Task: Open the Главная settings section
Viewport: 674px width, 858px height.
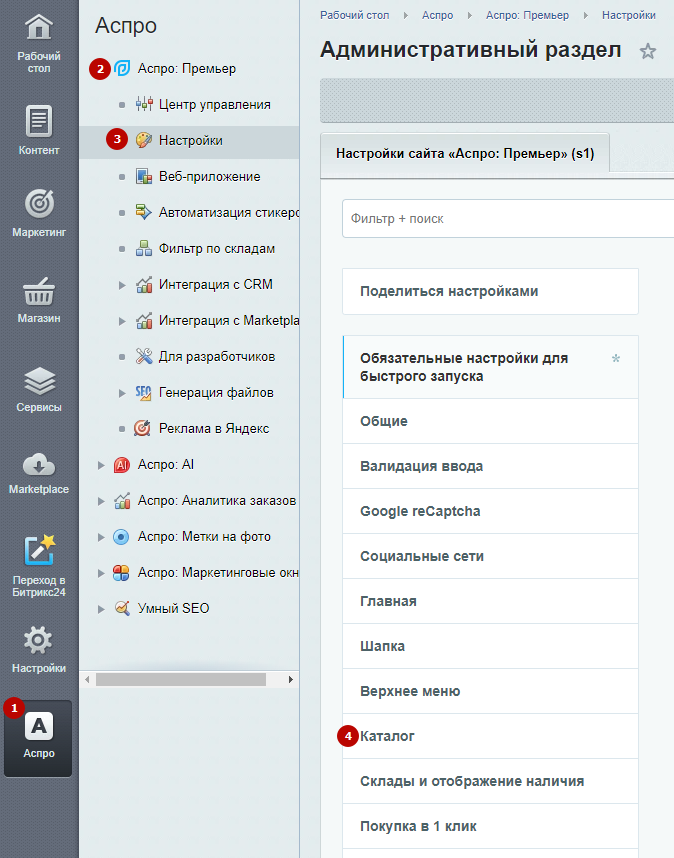Action: point(490,601)
